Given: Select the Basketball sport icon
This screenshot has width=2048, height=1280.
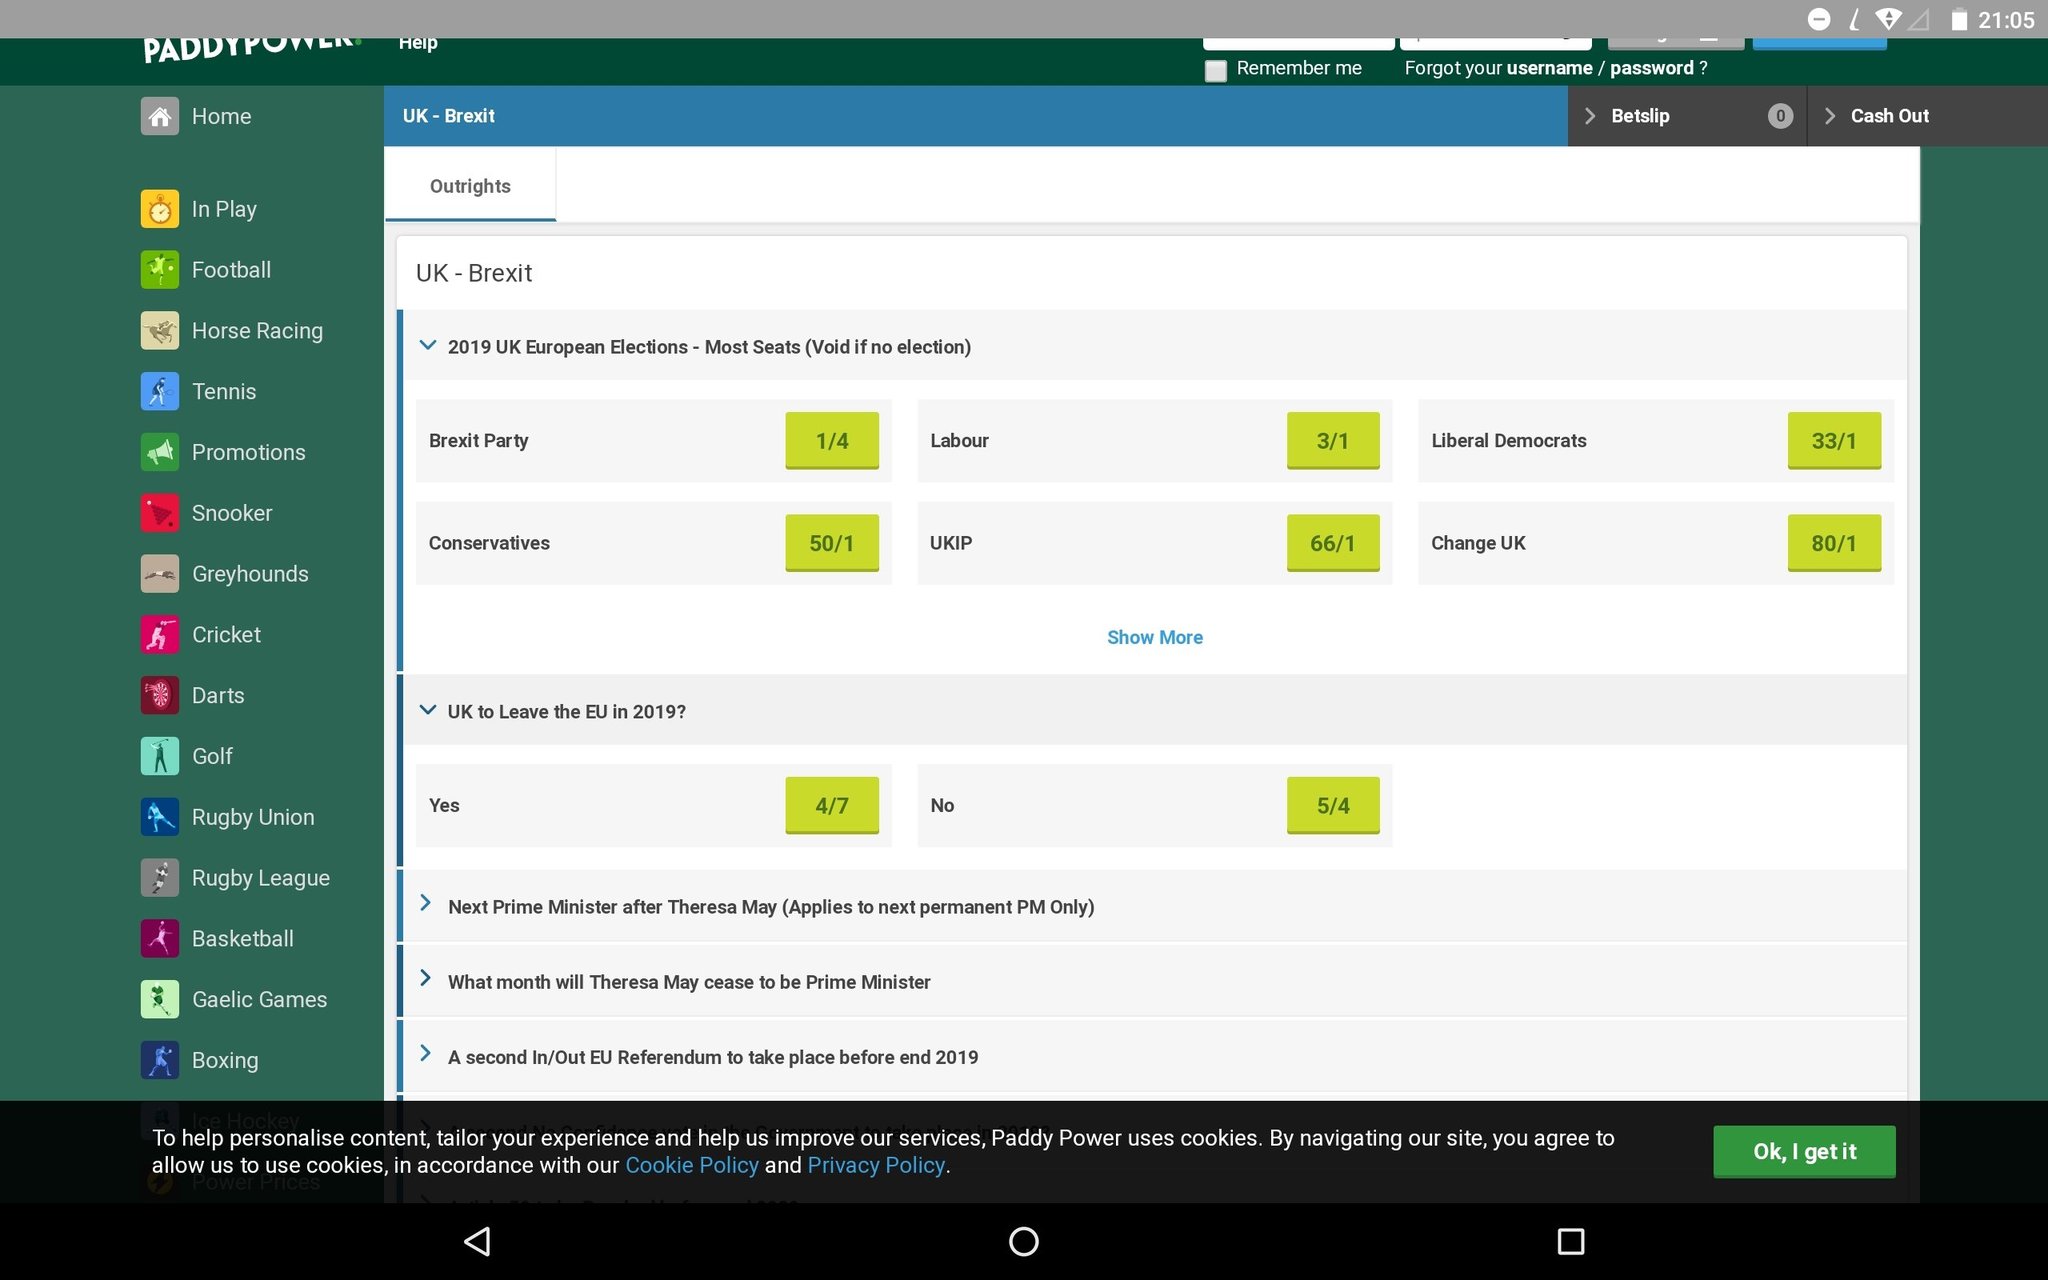Looking at the screenshot, I should pyautogui.click(x=160, y=939).
